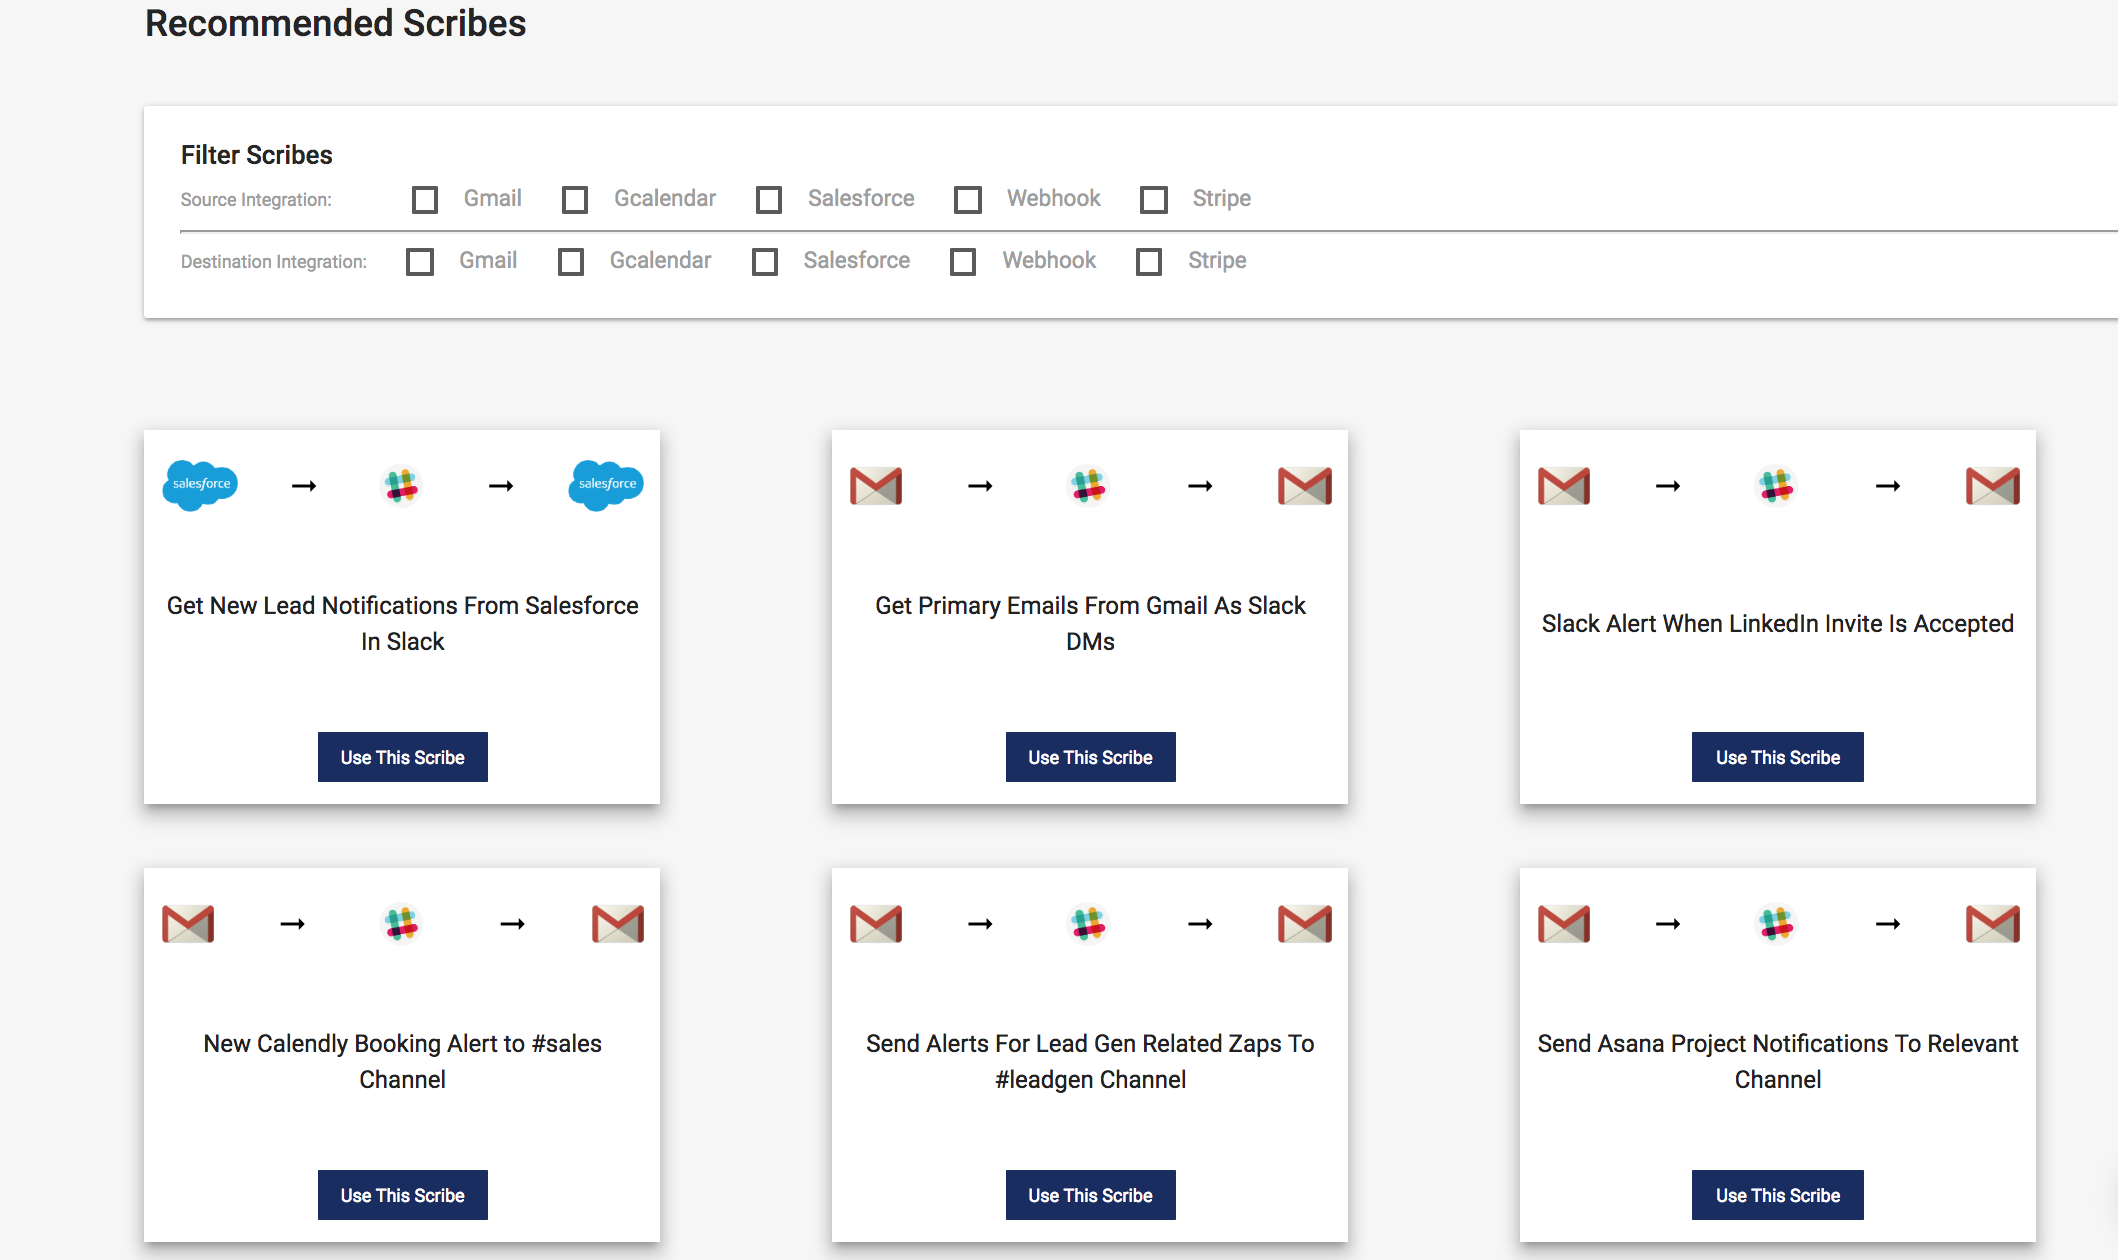
Task: Enable the Gcalendar Source Integration filter
Action: point(575,200)
